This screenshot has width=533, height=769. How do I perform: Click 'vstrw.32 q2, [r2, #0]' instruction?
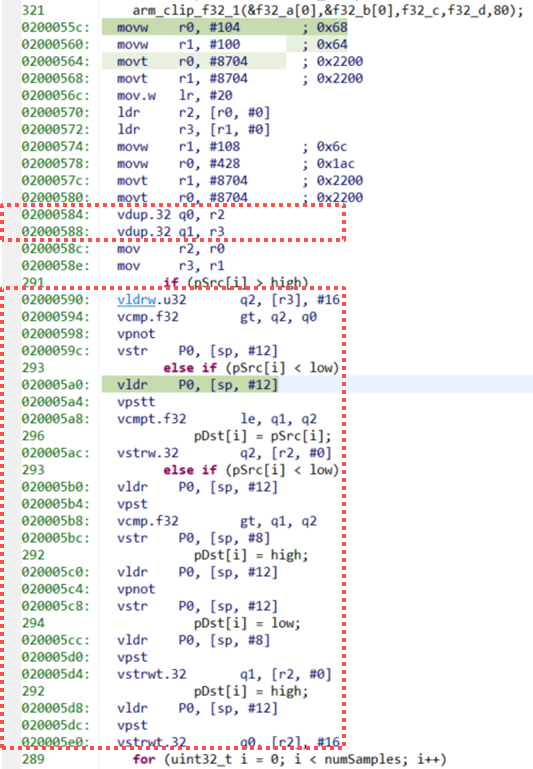225,453
